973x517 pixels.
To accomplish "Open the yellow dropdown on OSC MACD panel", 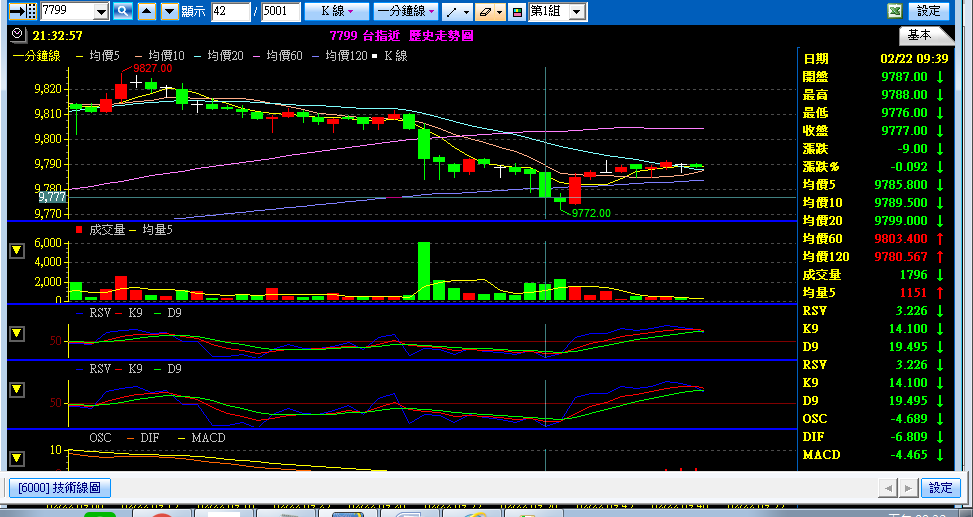I will click(x=17, y=459).
